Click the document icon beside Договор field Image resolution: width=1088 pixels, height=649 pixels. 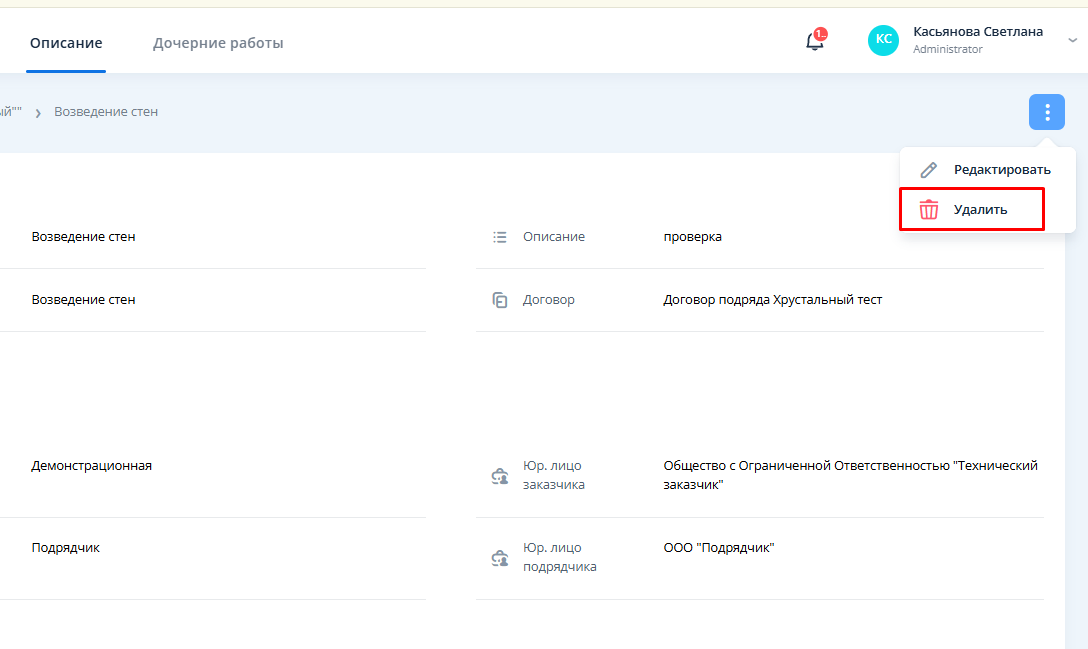pos(500,300)
